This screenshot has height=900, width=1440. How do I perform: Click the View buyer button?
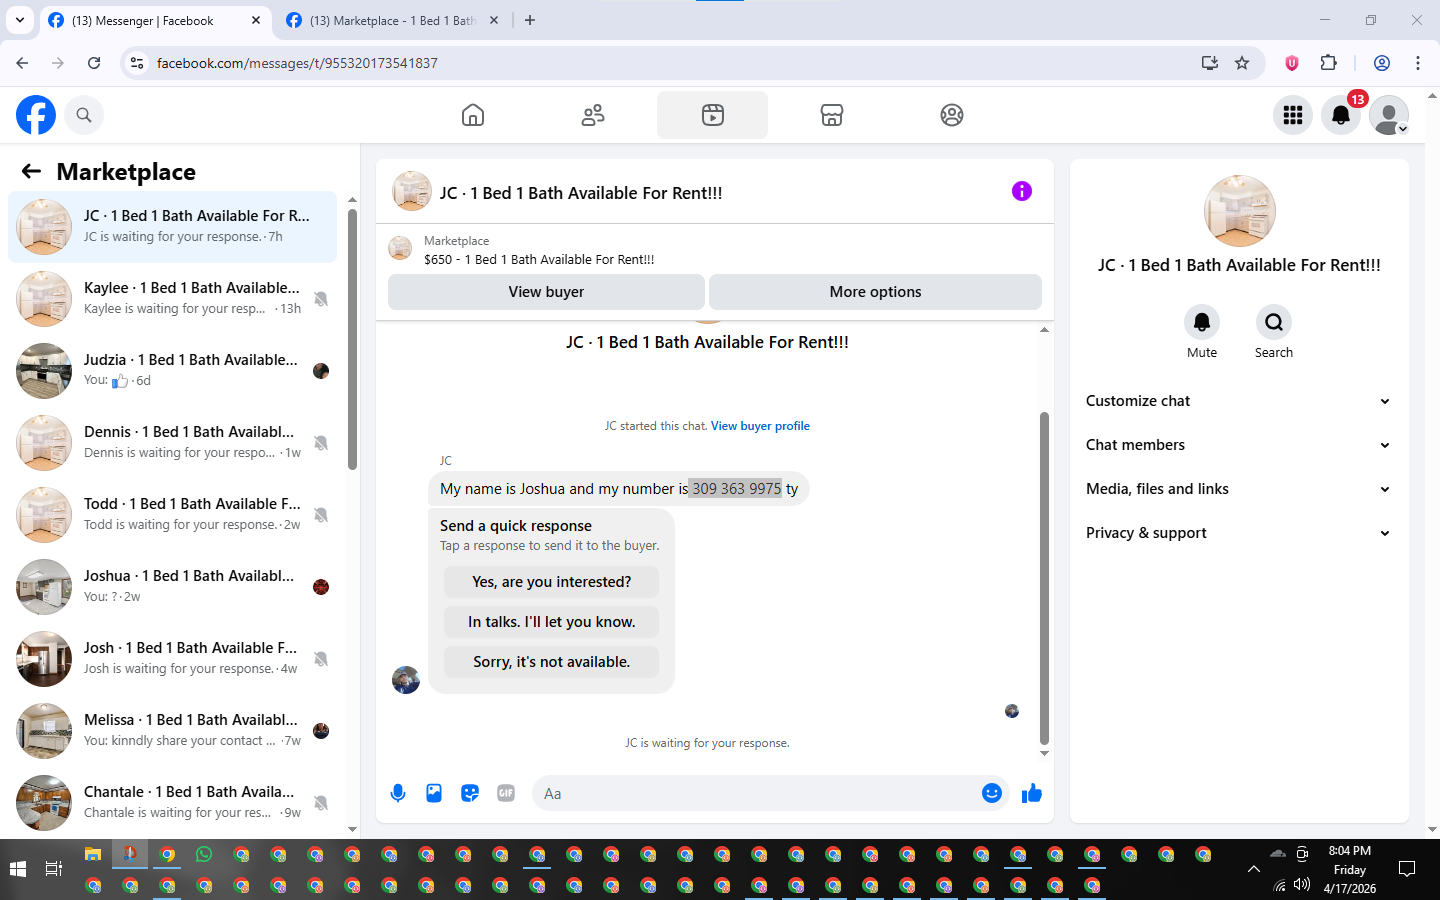tap(546, 292)
